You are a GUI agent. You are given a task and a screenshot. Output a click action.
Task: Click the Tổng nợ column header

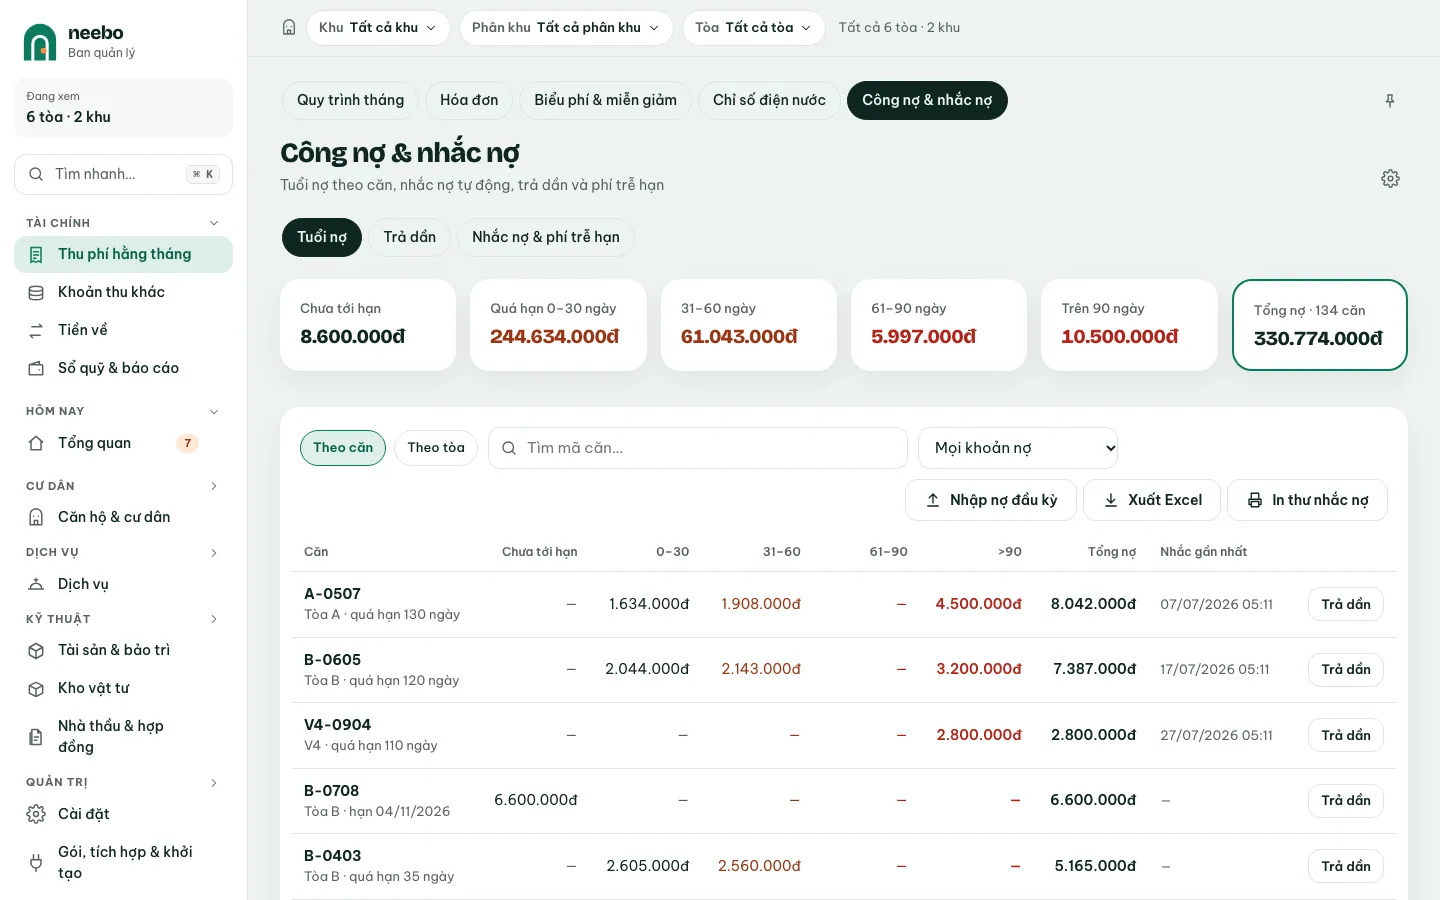point(1112,552)
